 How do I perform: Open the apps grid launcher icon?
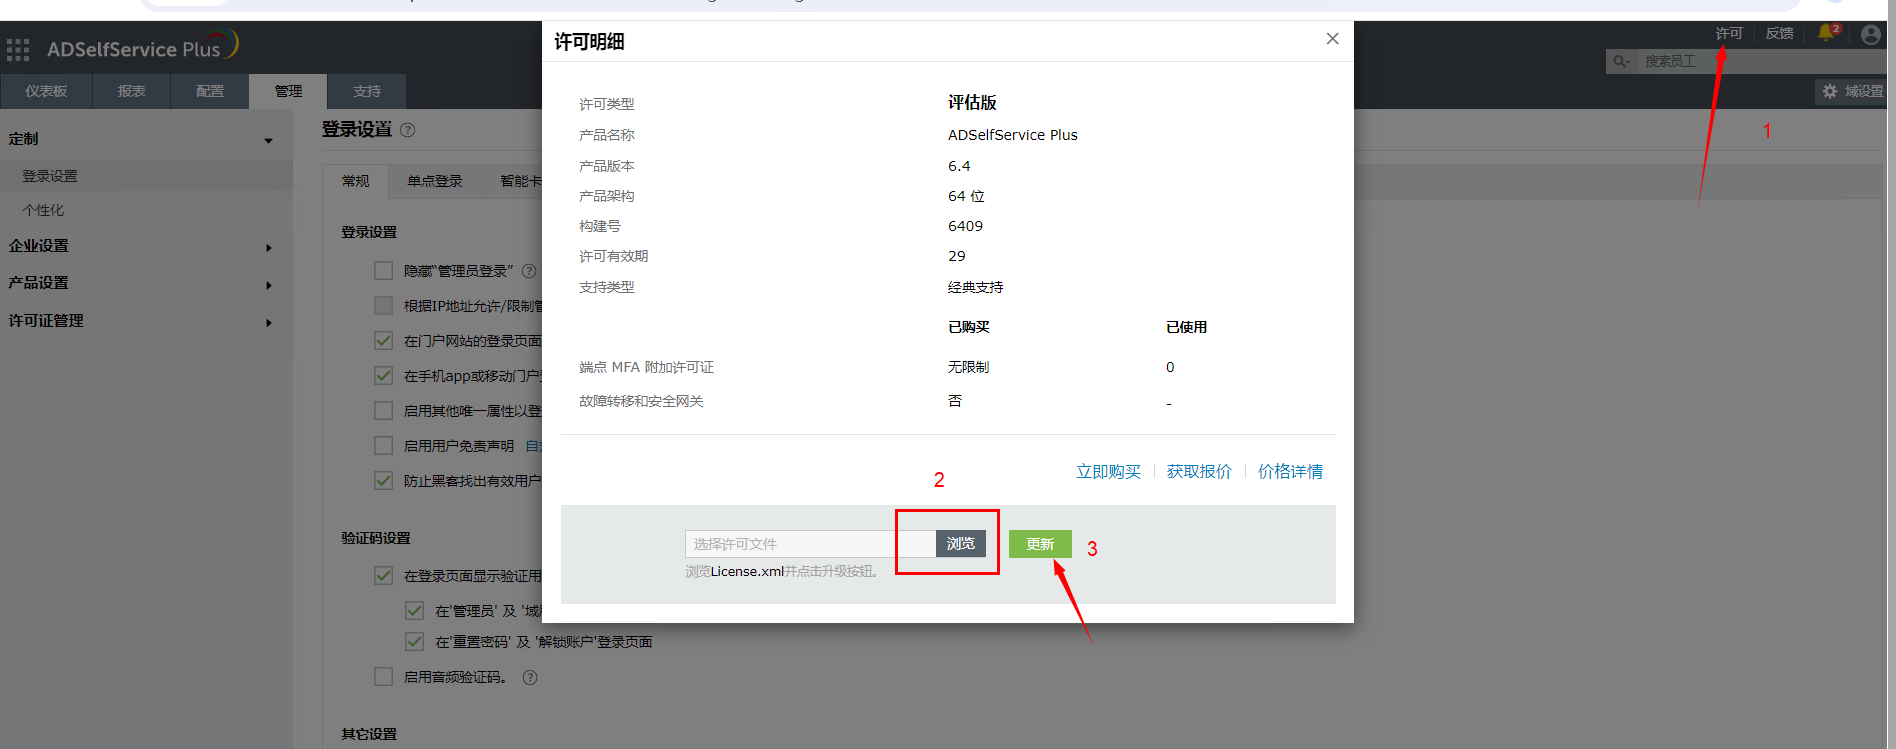(x=18, y=50)
